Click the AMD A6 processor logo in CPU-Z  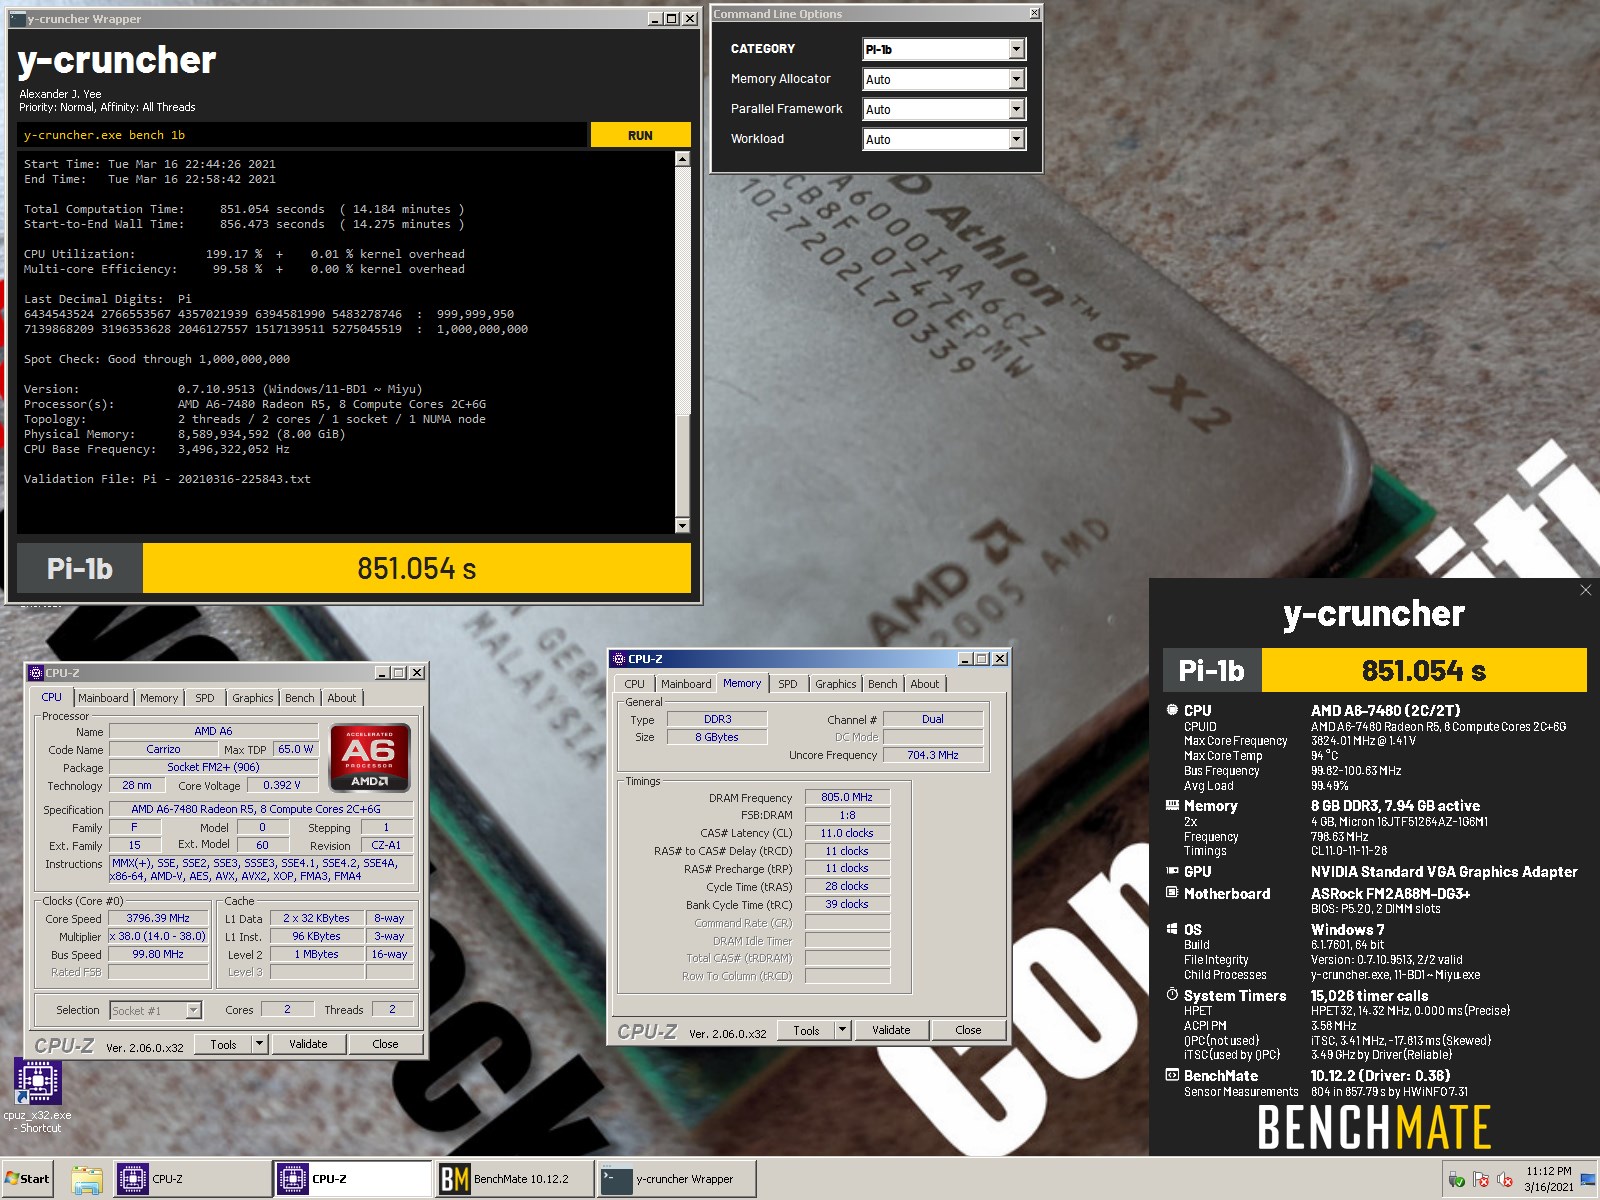[x=370, y=758]
